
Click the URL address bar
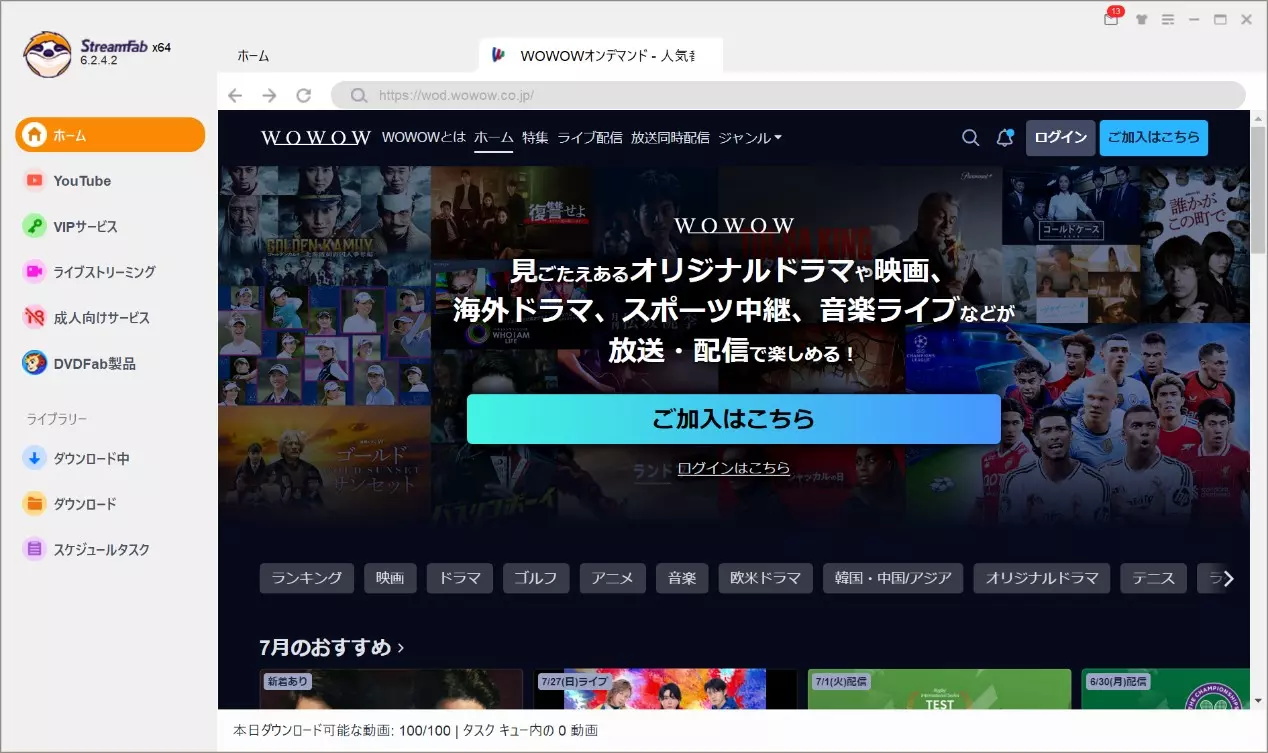(788, 95)
